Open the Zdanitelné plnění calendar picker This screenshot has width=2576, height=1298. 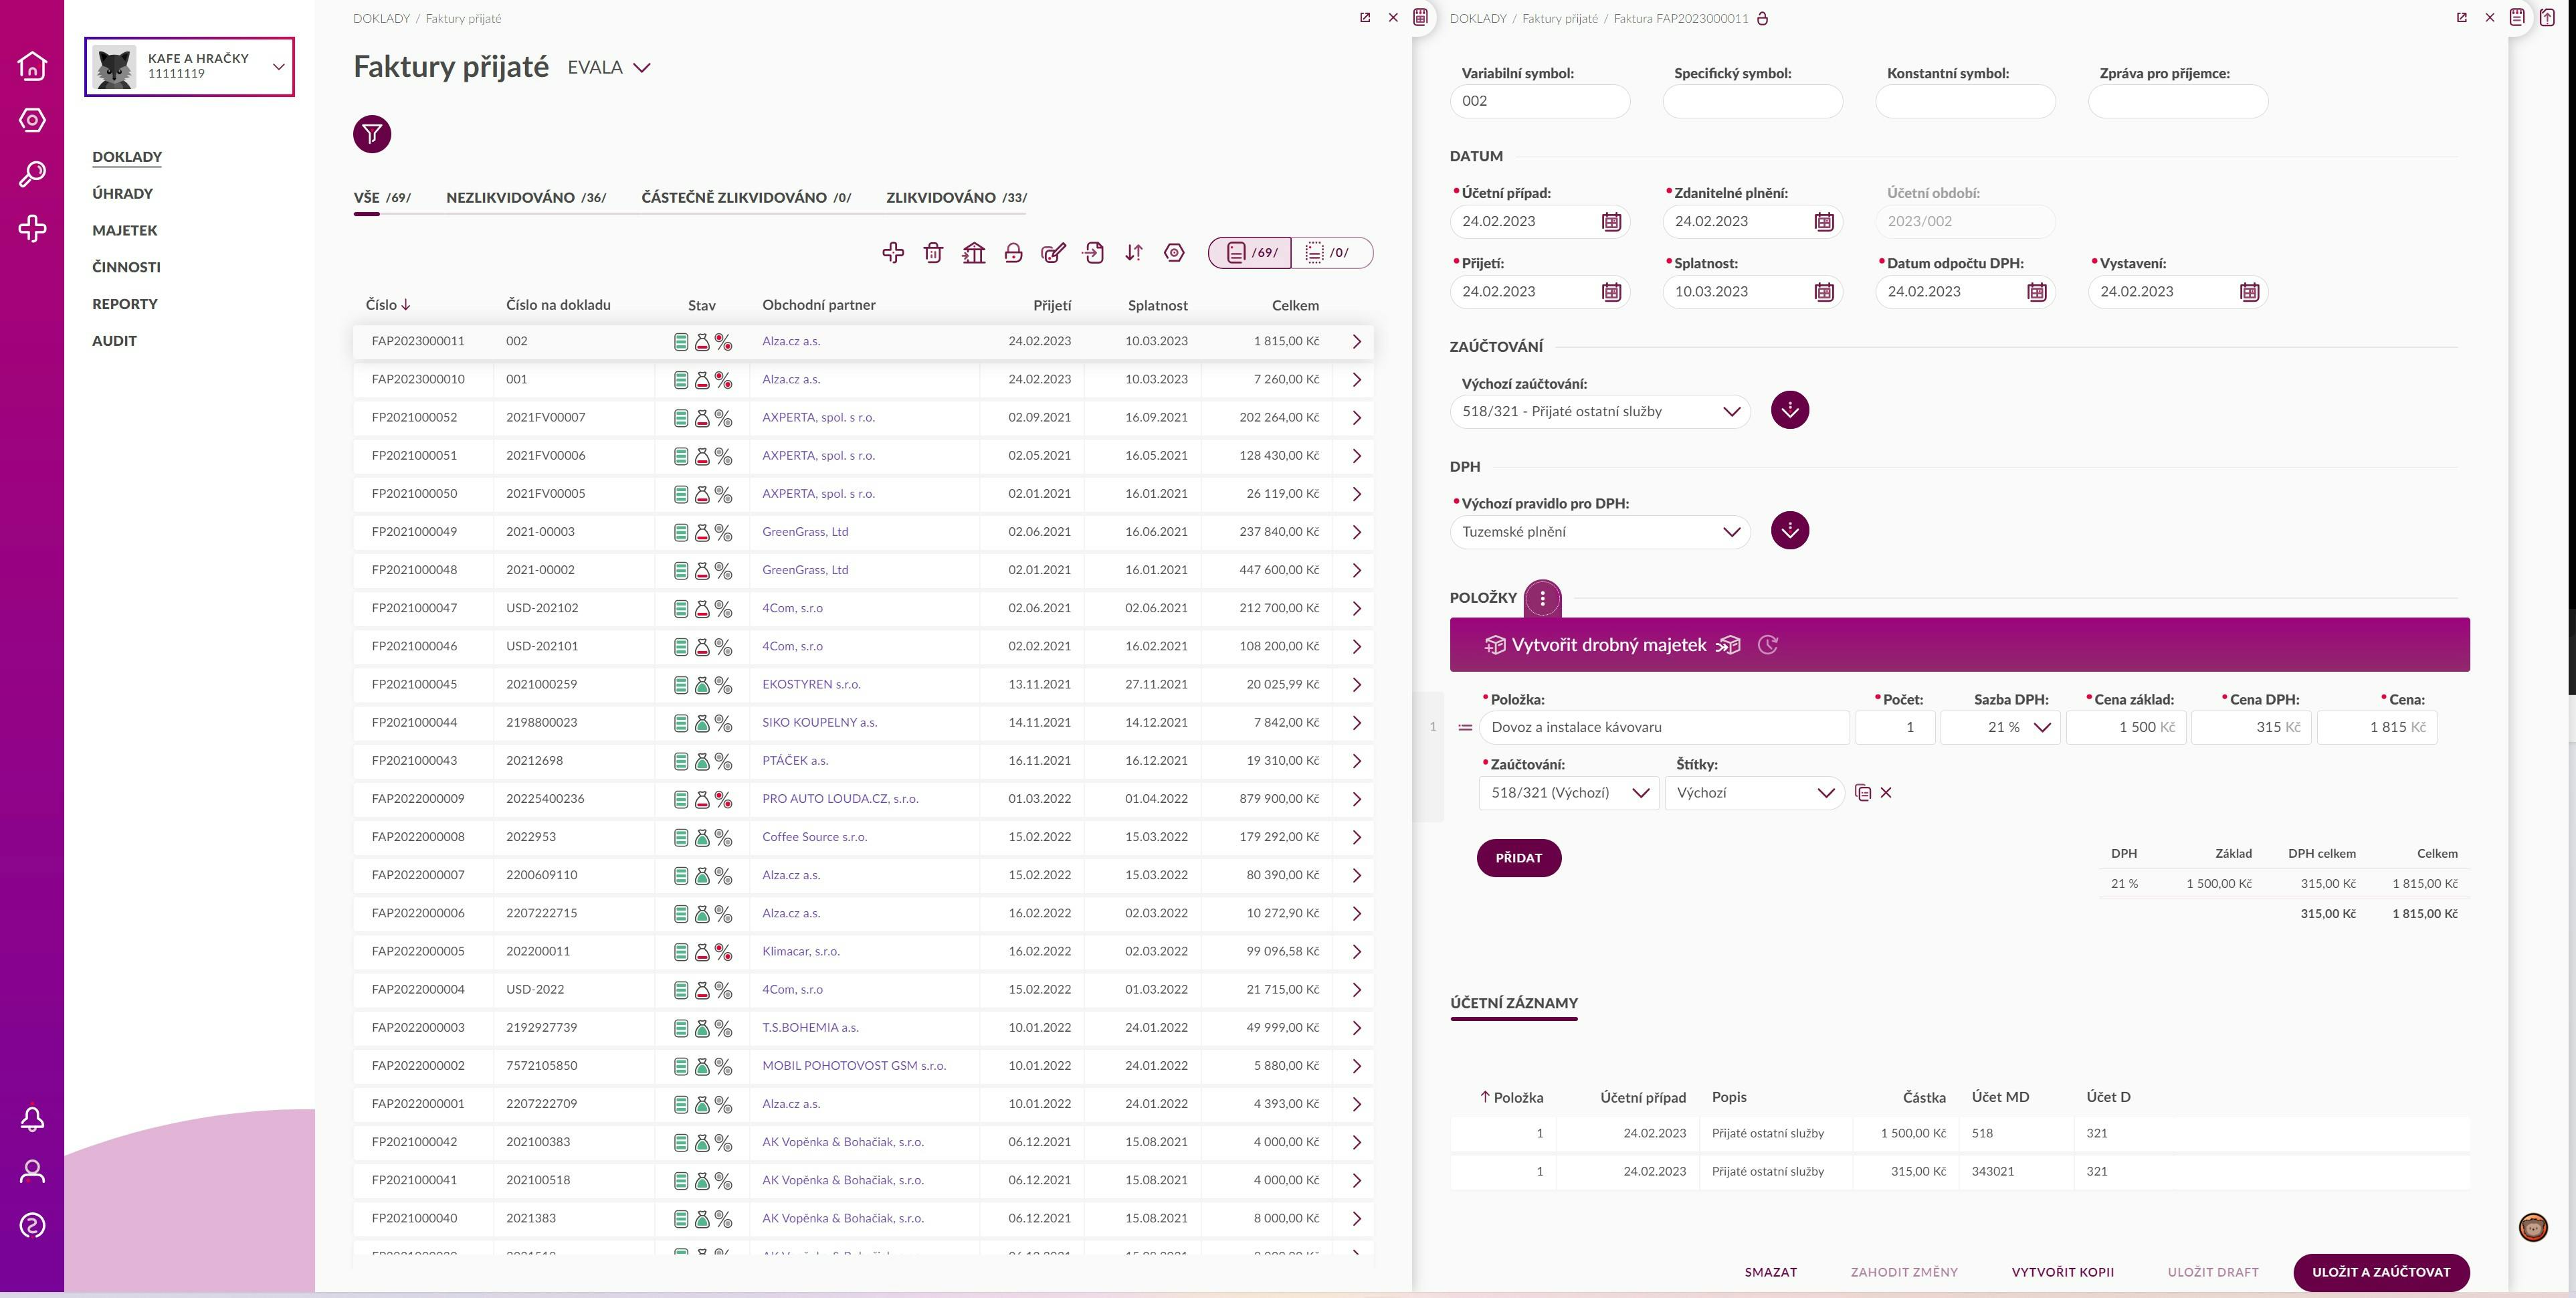click(1824, 222)
